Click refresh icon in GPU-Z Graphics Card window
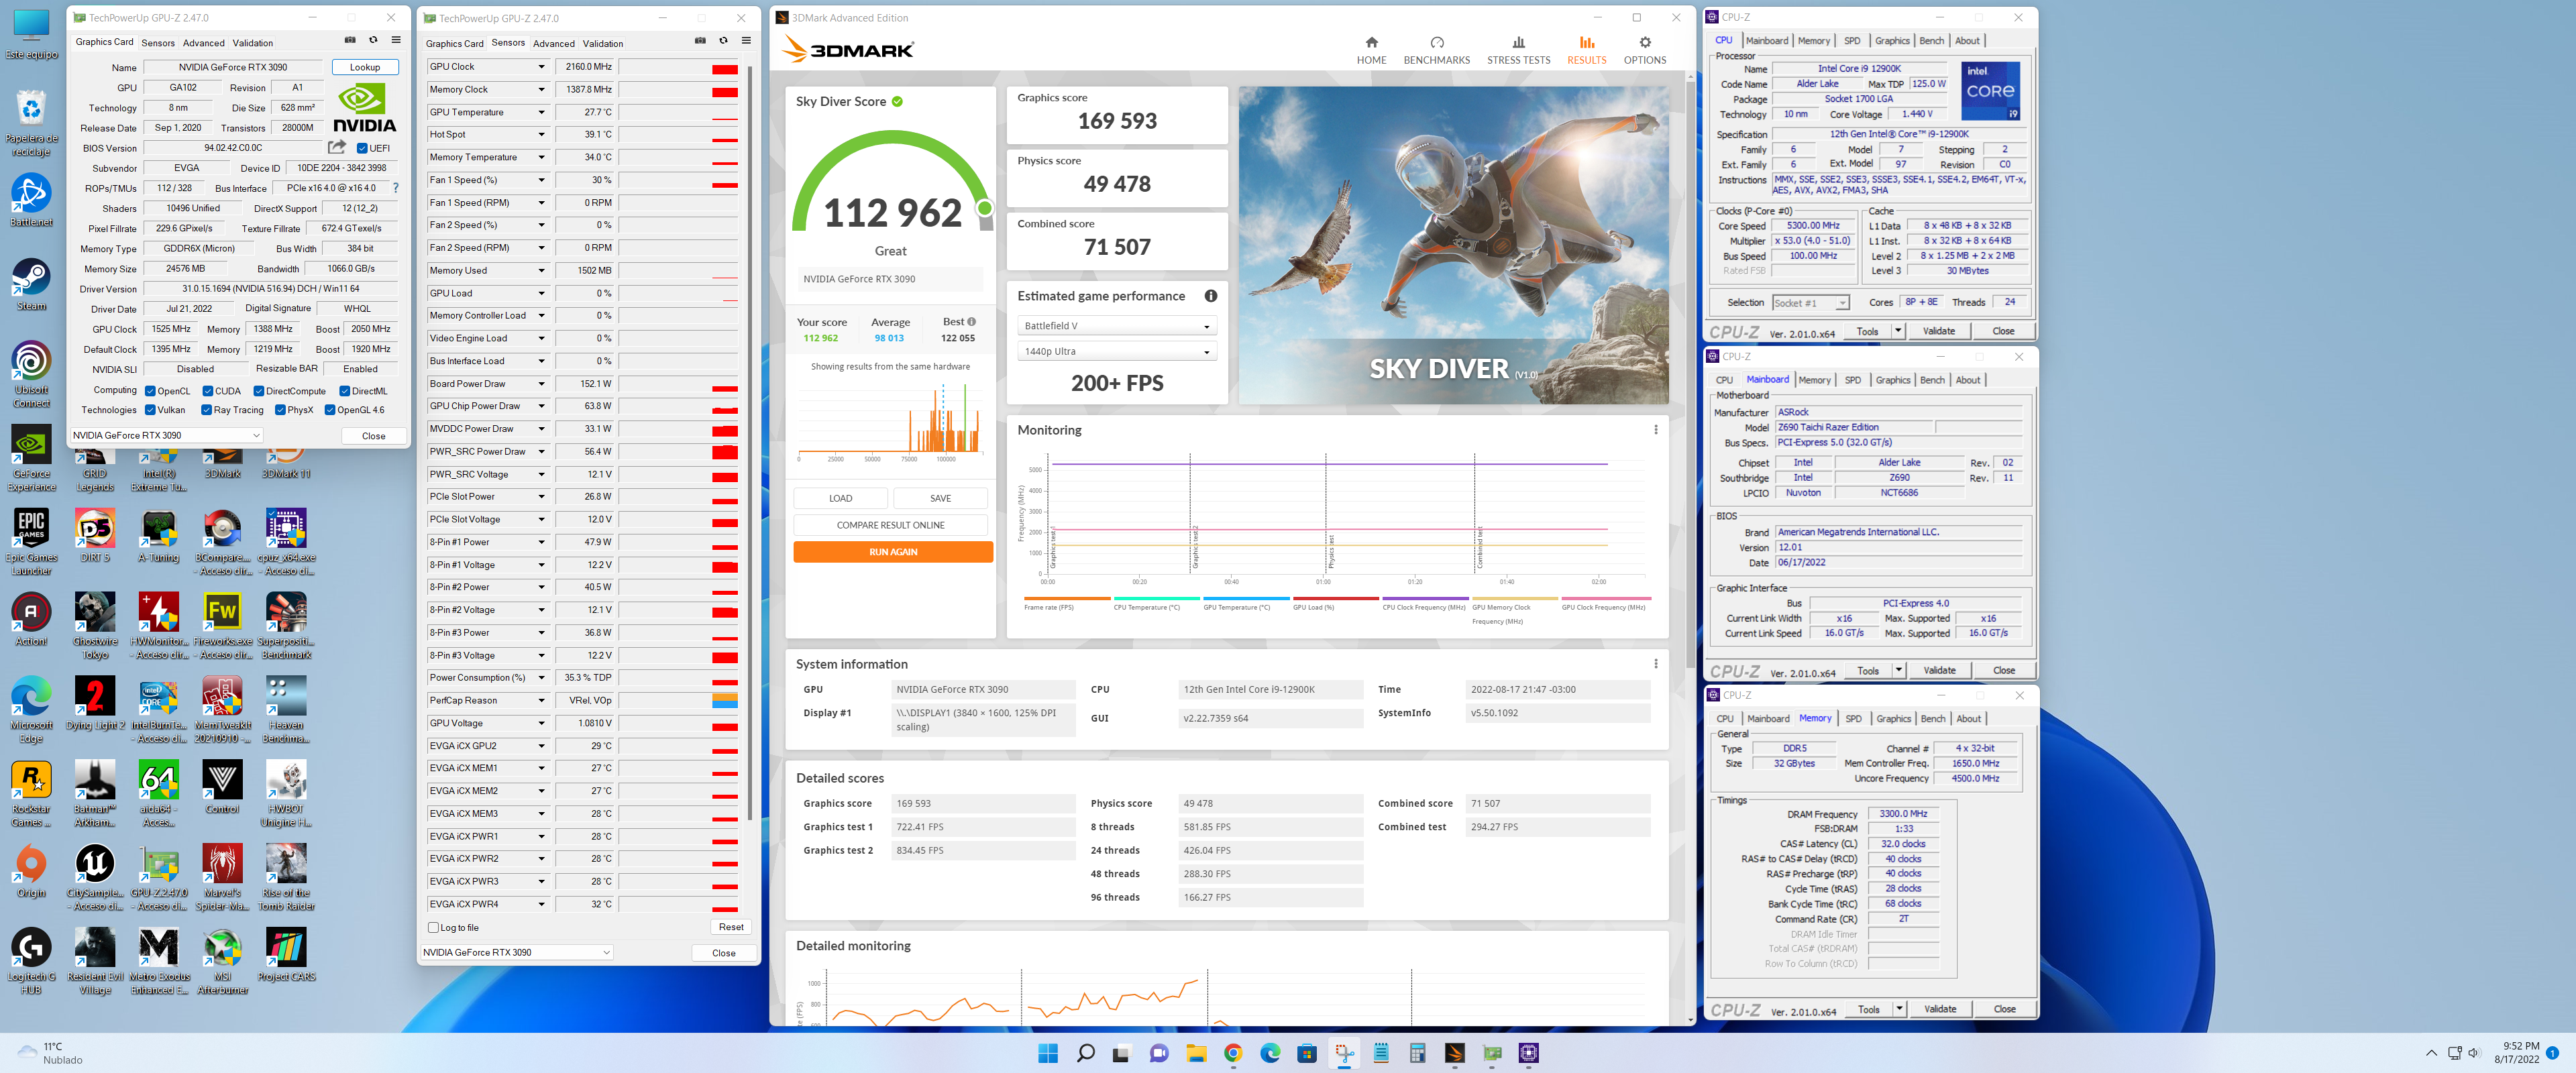Screen dimensions: 2576x1073 pos(373,40)
